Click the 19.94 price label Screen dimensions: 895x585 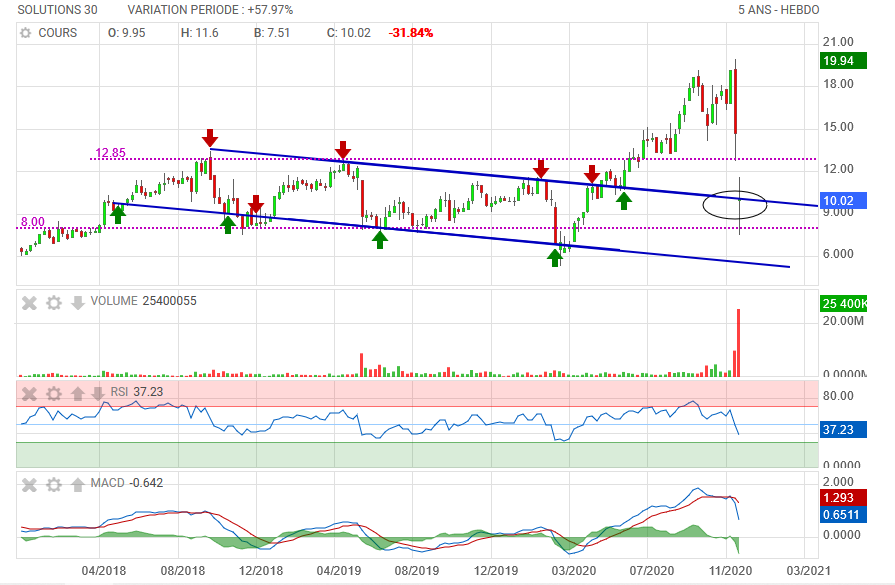coord(843,60)
